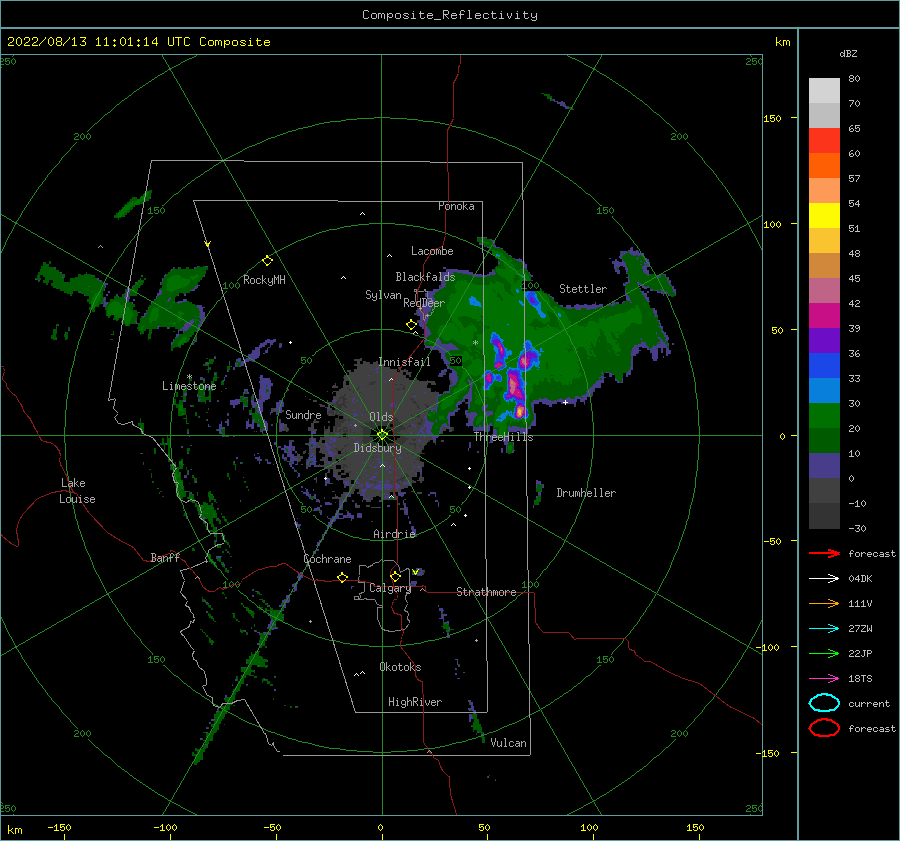Click the HighRiver label

(x=415, y=702)
